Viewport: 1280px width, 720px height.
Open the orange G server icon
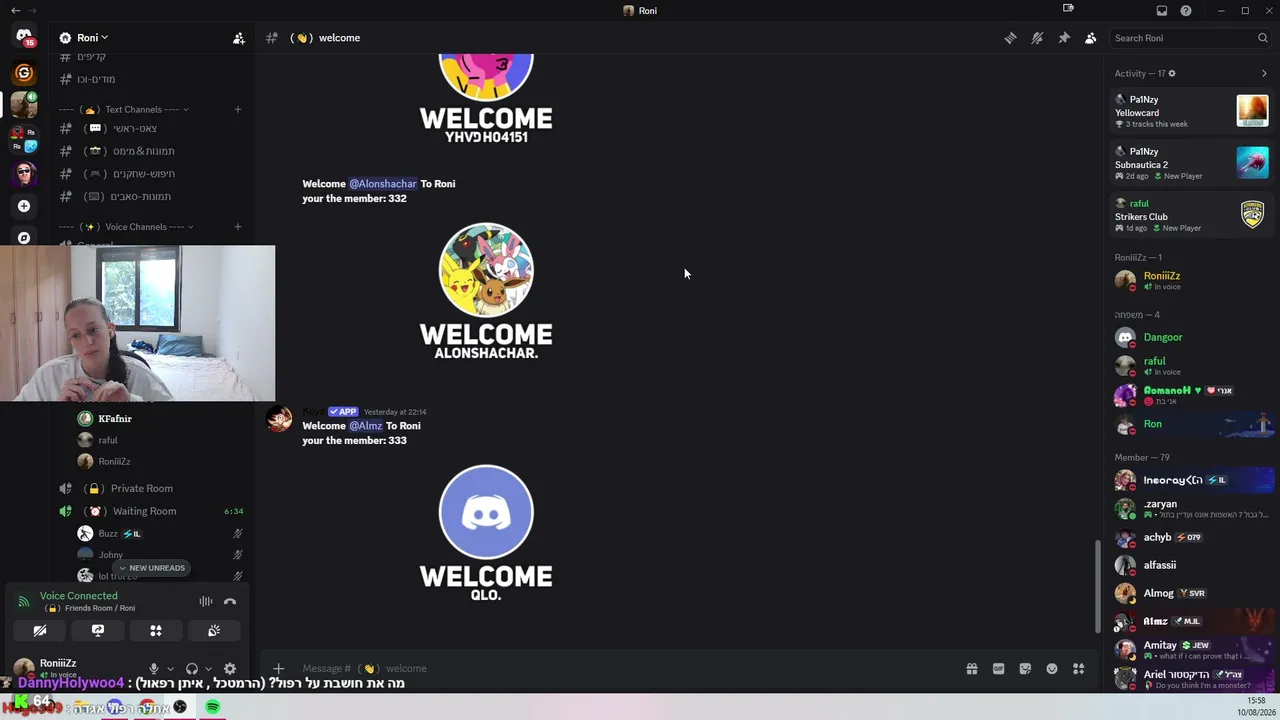24,73
